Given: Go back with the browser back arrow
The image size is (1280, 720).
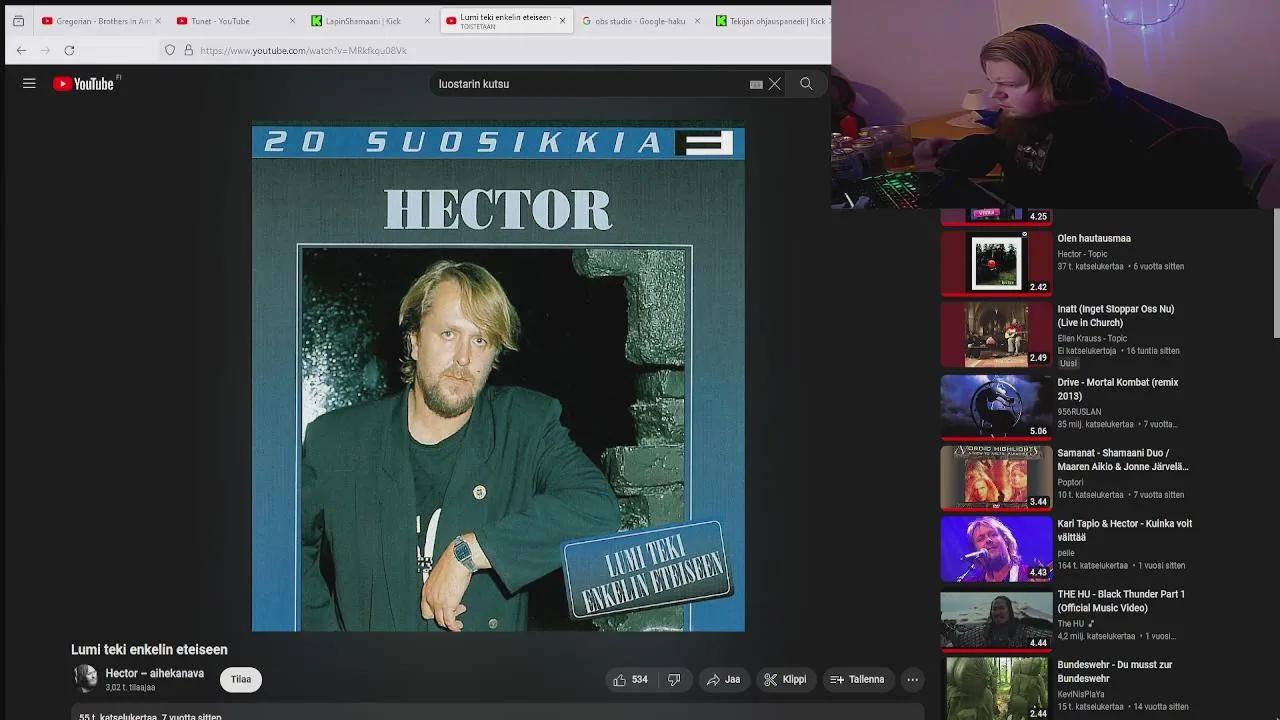Looking at the screenshot, I should point(21,50).
